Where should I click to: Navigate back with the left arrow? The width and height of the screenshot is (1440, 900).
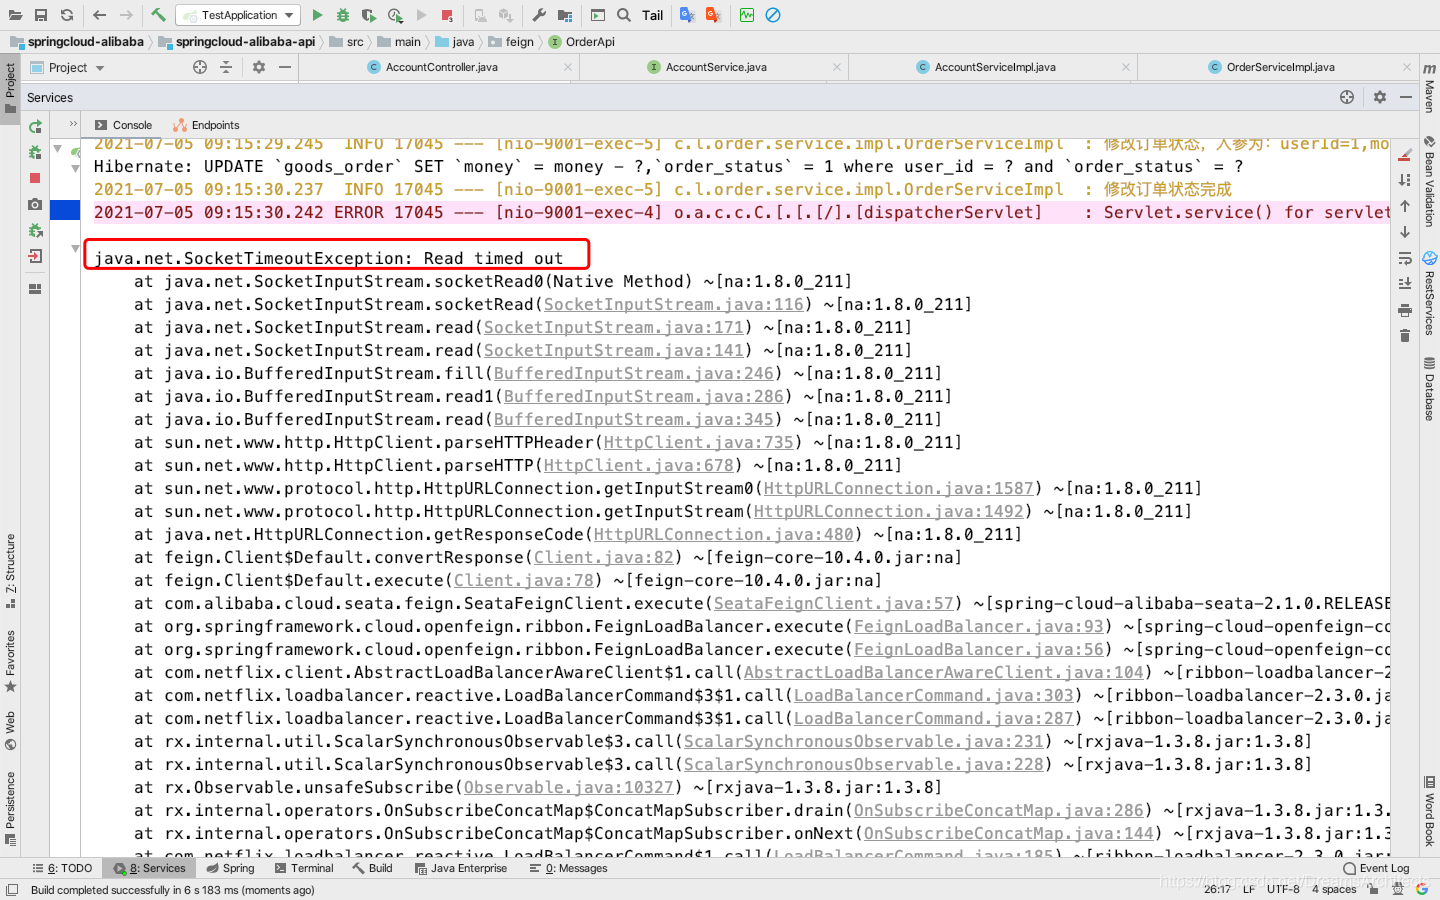pos(99,15)
